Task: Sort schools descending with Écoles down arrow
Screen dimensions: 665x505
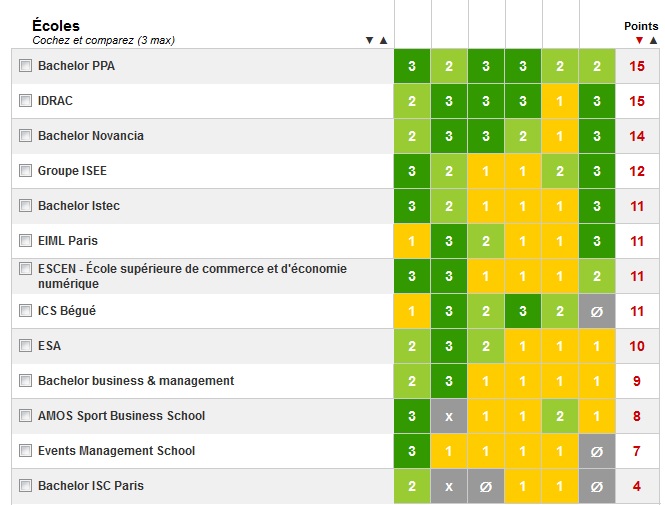Action: [369, 40]
